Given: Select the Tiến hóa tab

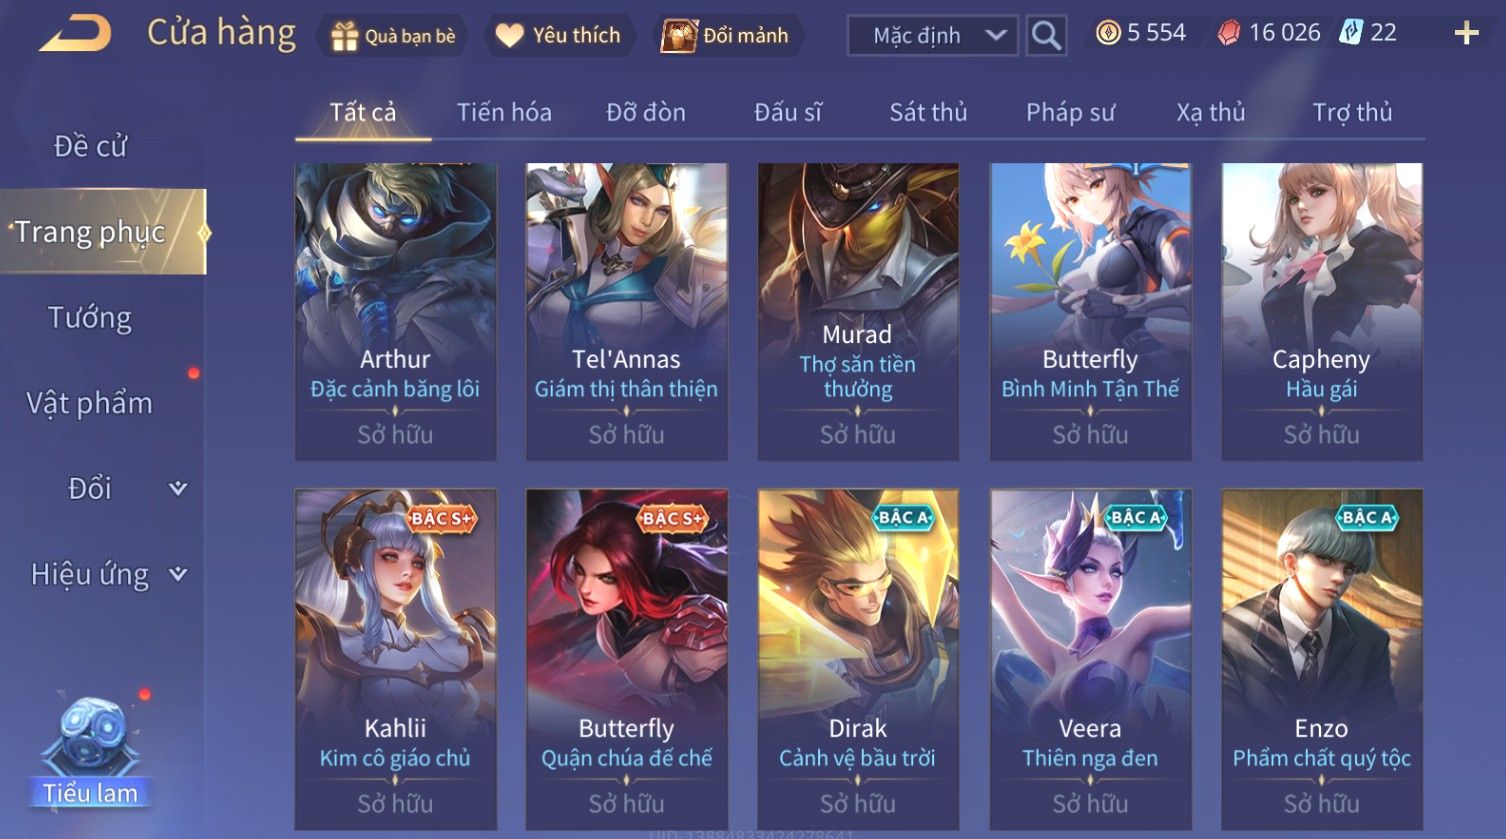Looking at the screenshot, I should [504, 112].
